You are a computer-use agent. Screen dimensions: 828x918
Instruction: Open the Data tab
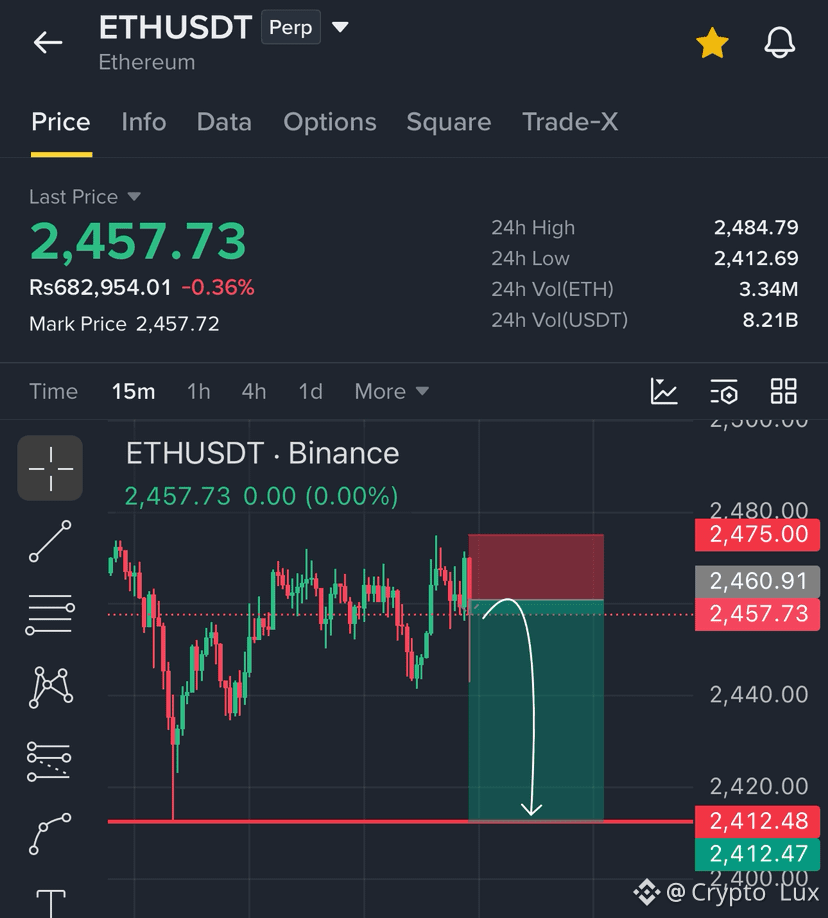click(224, 122)
